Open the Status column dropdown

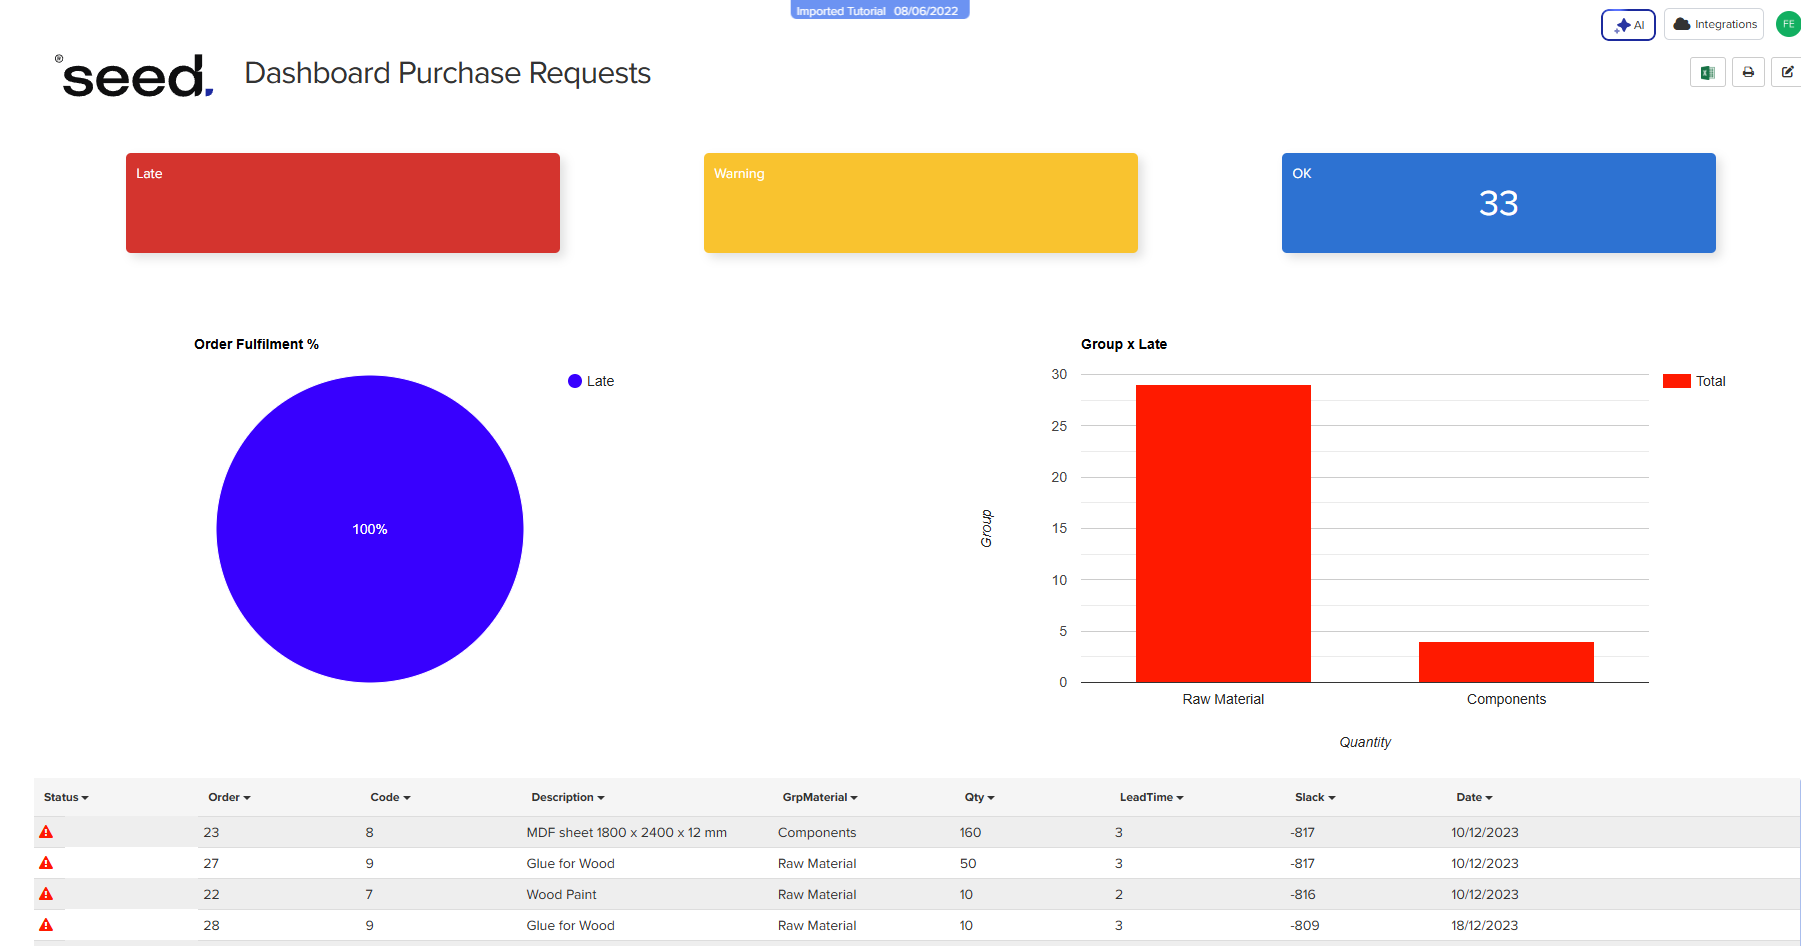66,797
